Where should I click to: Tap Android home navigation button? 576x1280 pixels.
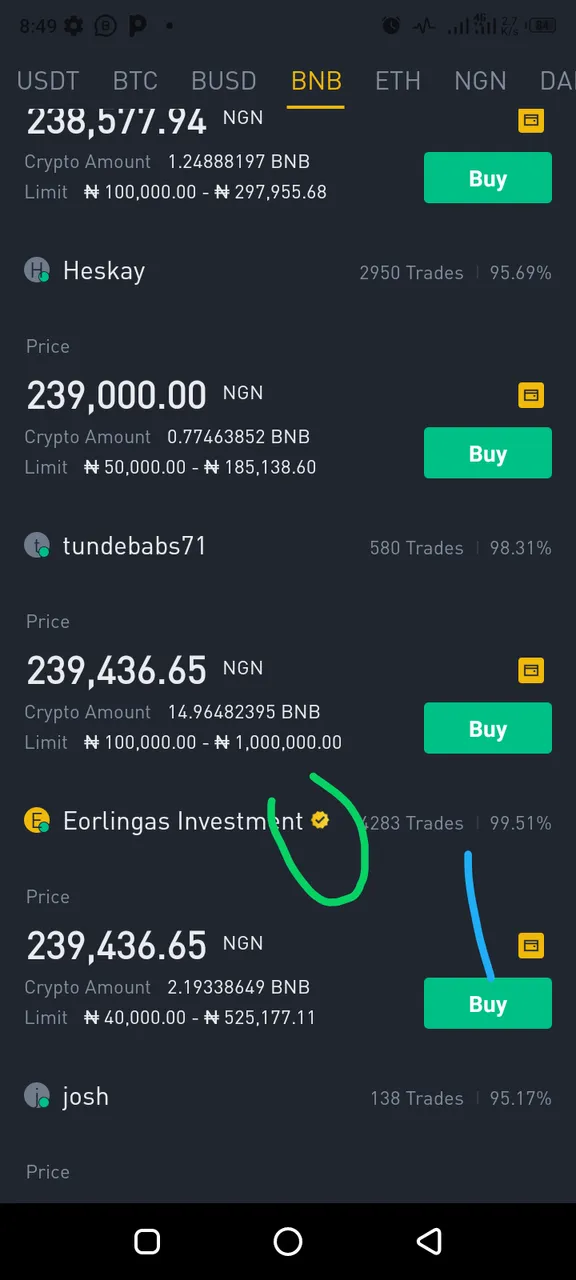click(288, 1241)
